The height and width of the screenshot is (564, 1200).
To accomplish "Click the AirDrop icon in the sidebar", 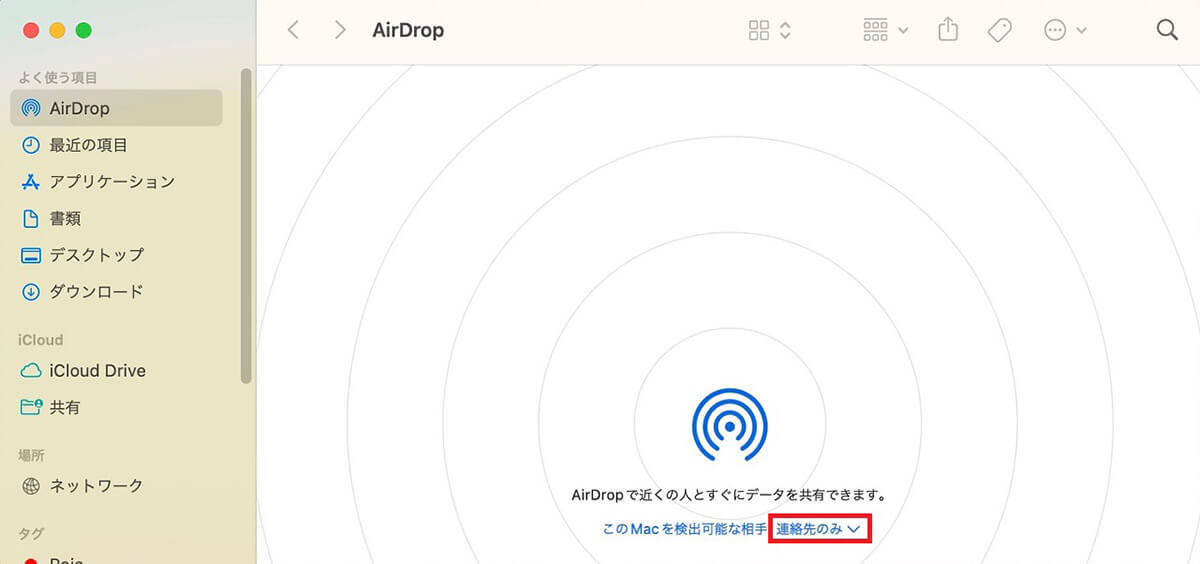I will tap(31, 108).
